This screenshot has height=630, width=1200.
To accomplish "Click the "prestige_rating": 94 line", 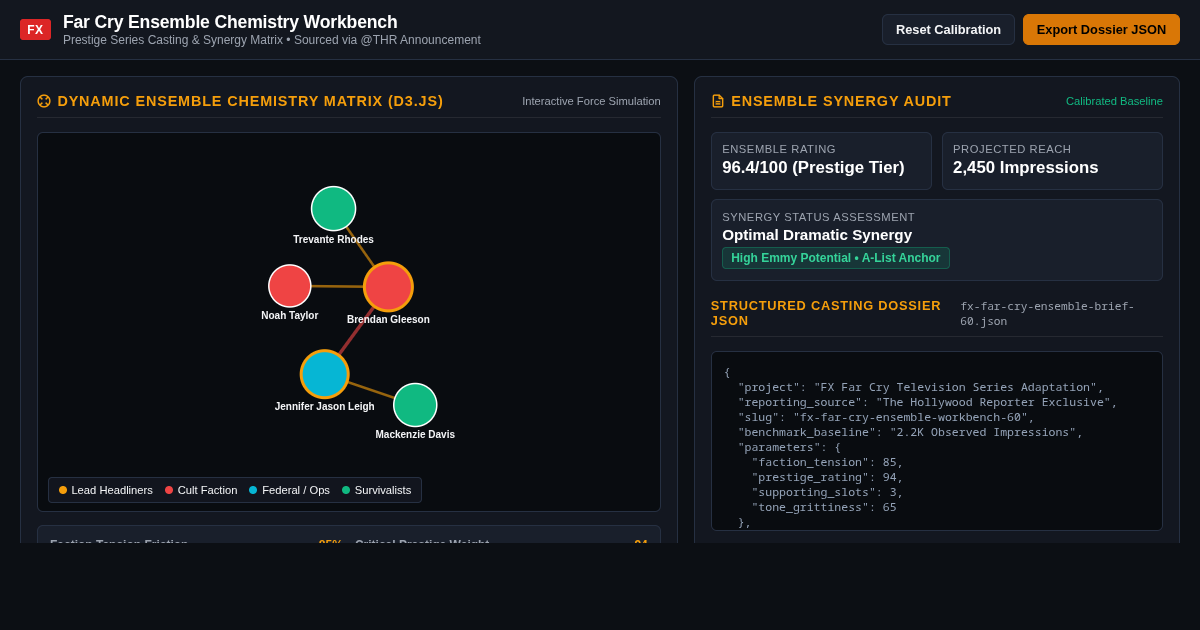I will [x=827, y=478].
